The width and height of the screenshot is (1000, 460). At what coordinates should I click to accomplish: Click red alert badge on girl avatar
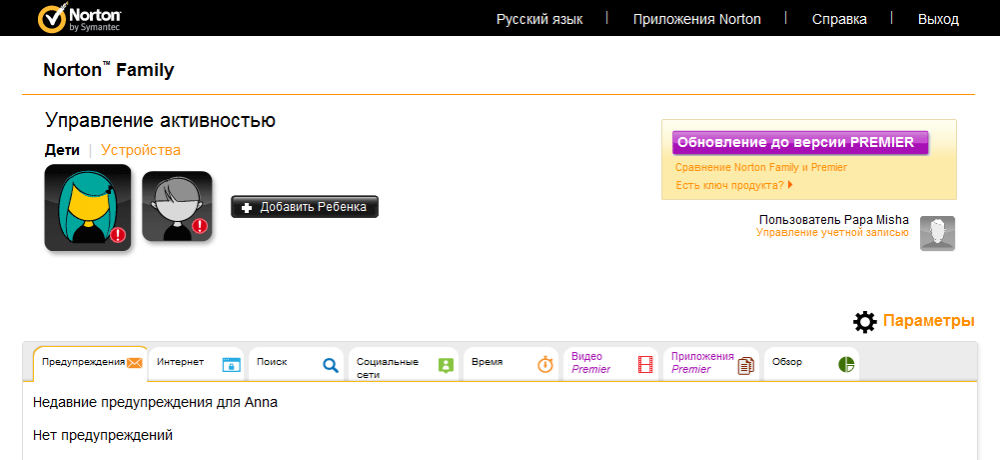[x=118, y=235]
